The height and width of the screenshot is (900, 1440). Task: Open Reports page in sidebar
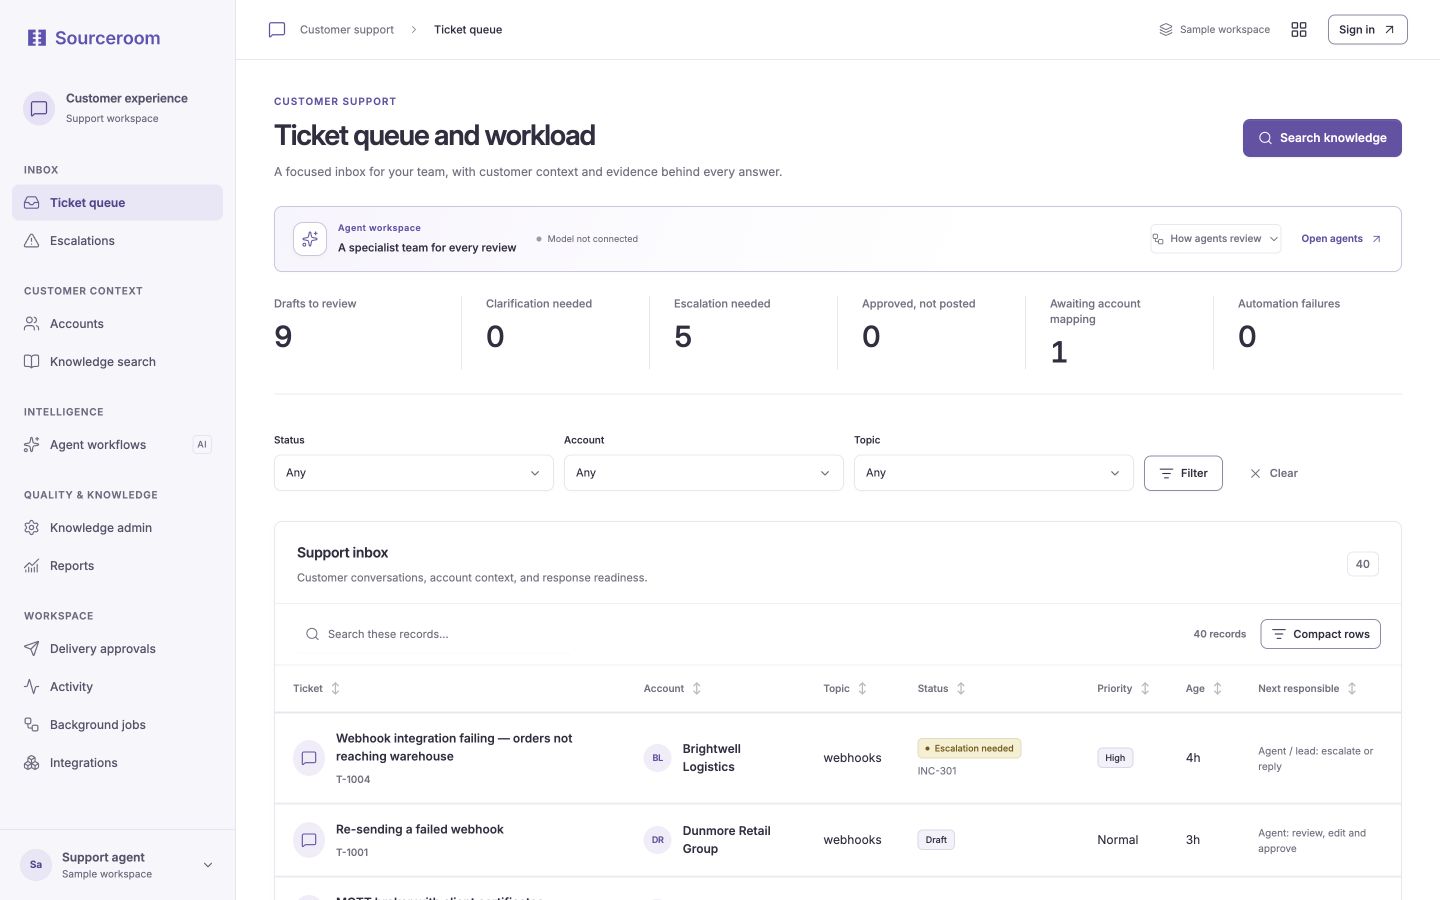(x=117, y=565)
